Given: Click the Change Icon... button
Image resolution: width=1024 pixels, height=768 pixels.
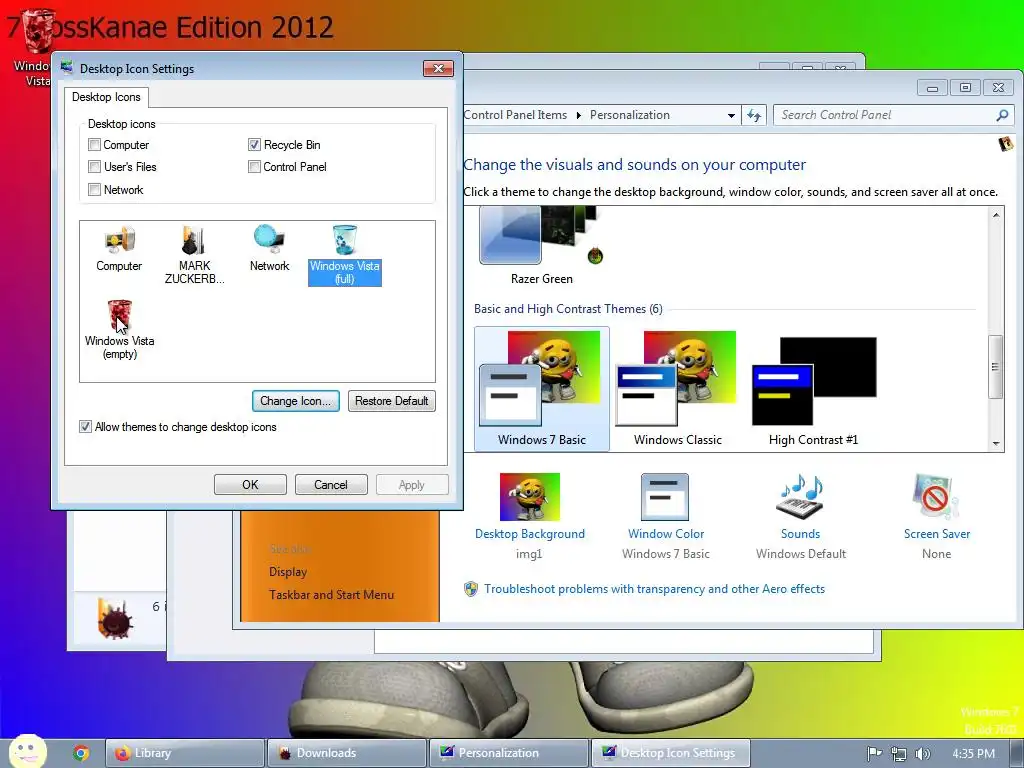Looking at the screenshot, I should [x=295, y=401].
